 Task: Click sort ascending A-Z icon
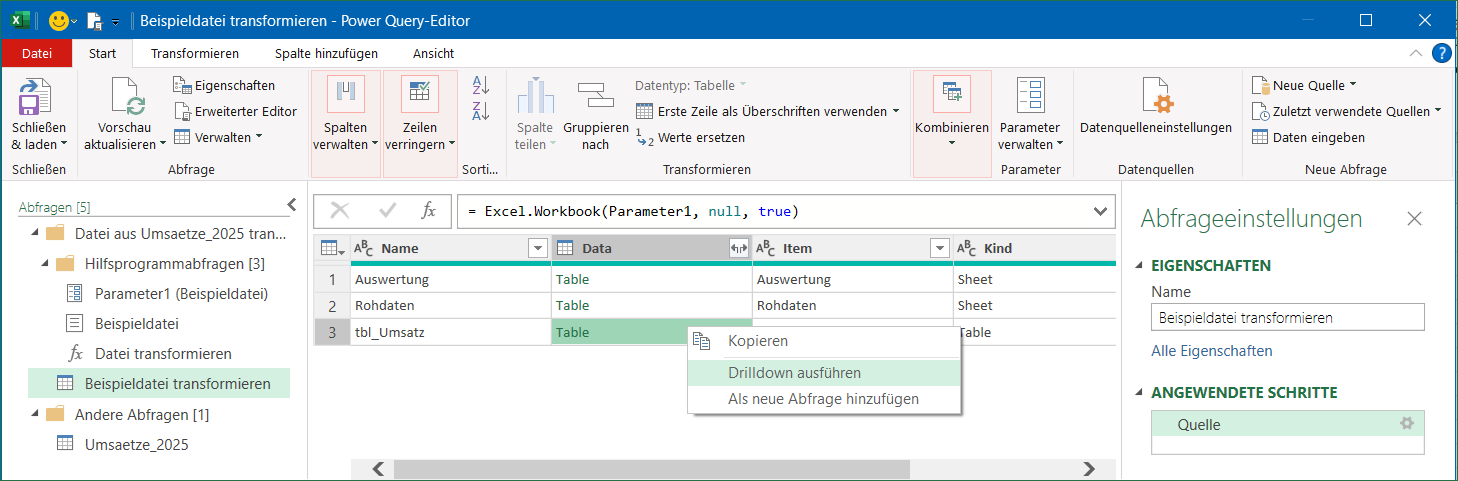(x=481, y=86)
